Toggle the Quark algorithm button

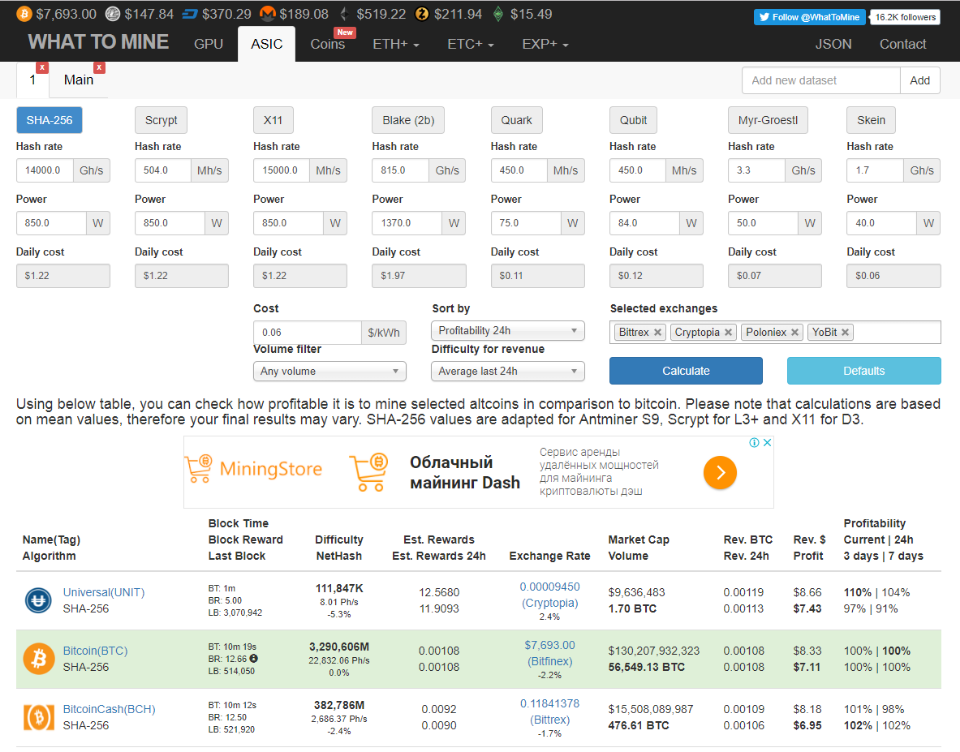517,120
